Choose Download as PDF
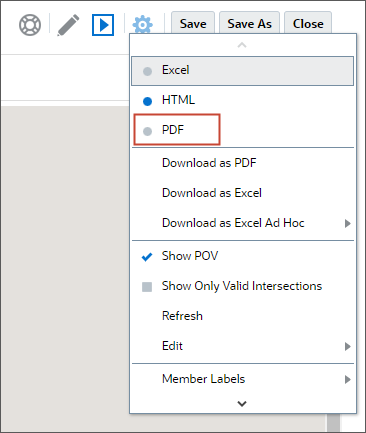 (x=242, y=163)
